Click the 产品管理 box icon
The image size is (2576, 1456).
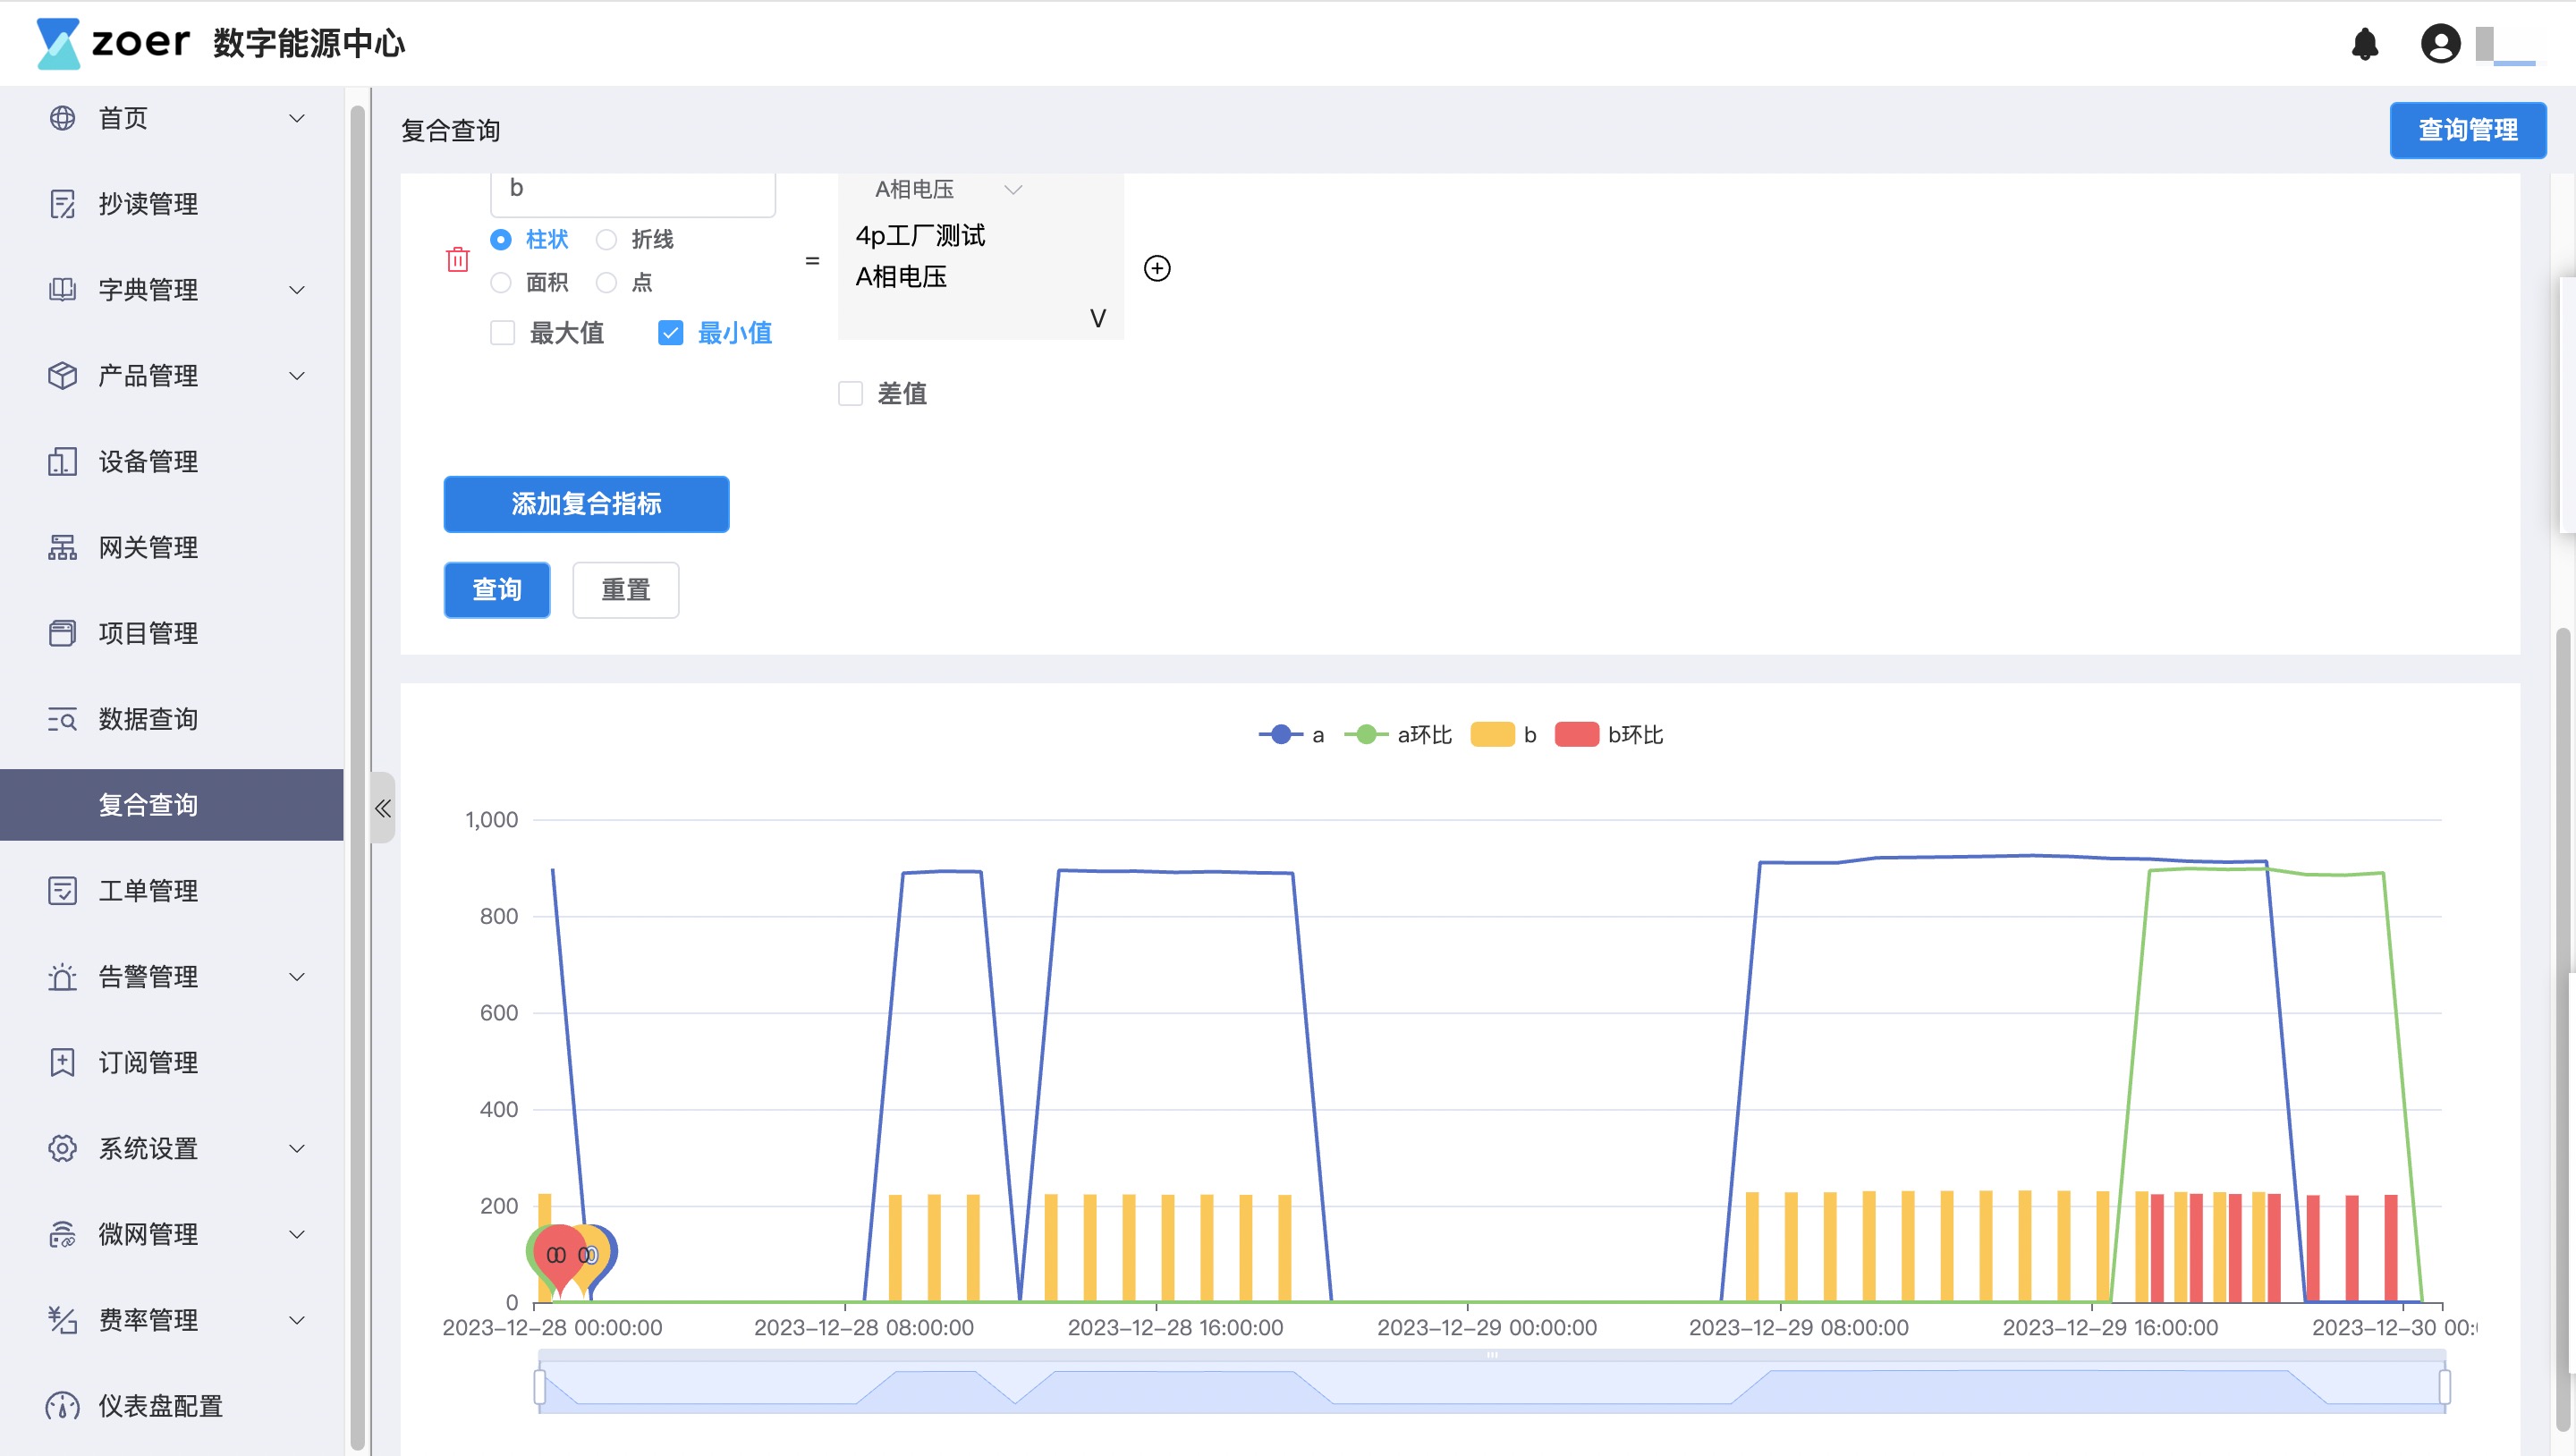[x=62, y=376]
